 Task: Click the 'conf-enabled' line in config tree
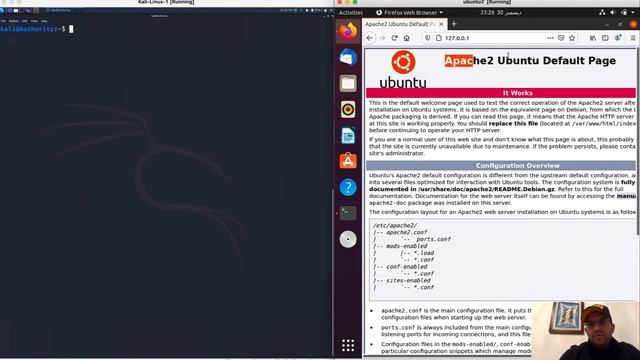point(408,267)
